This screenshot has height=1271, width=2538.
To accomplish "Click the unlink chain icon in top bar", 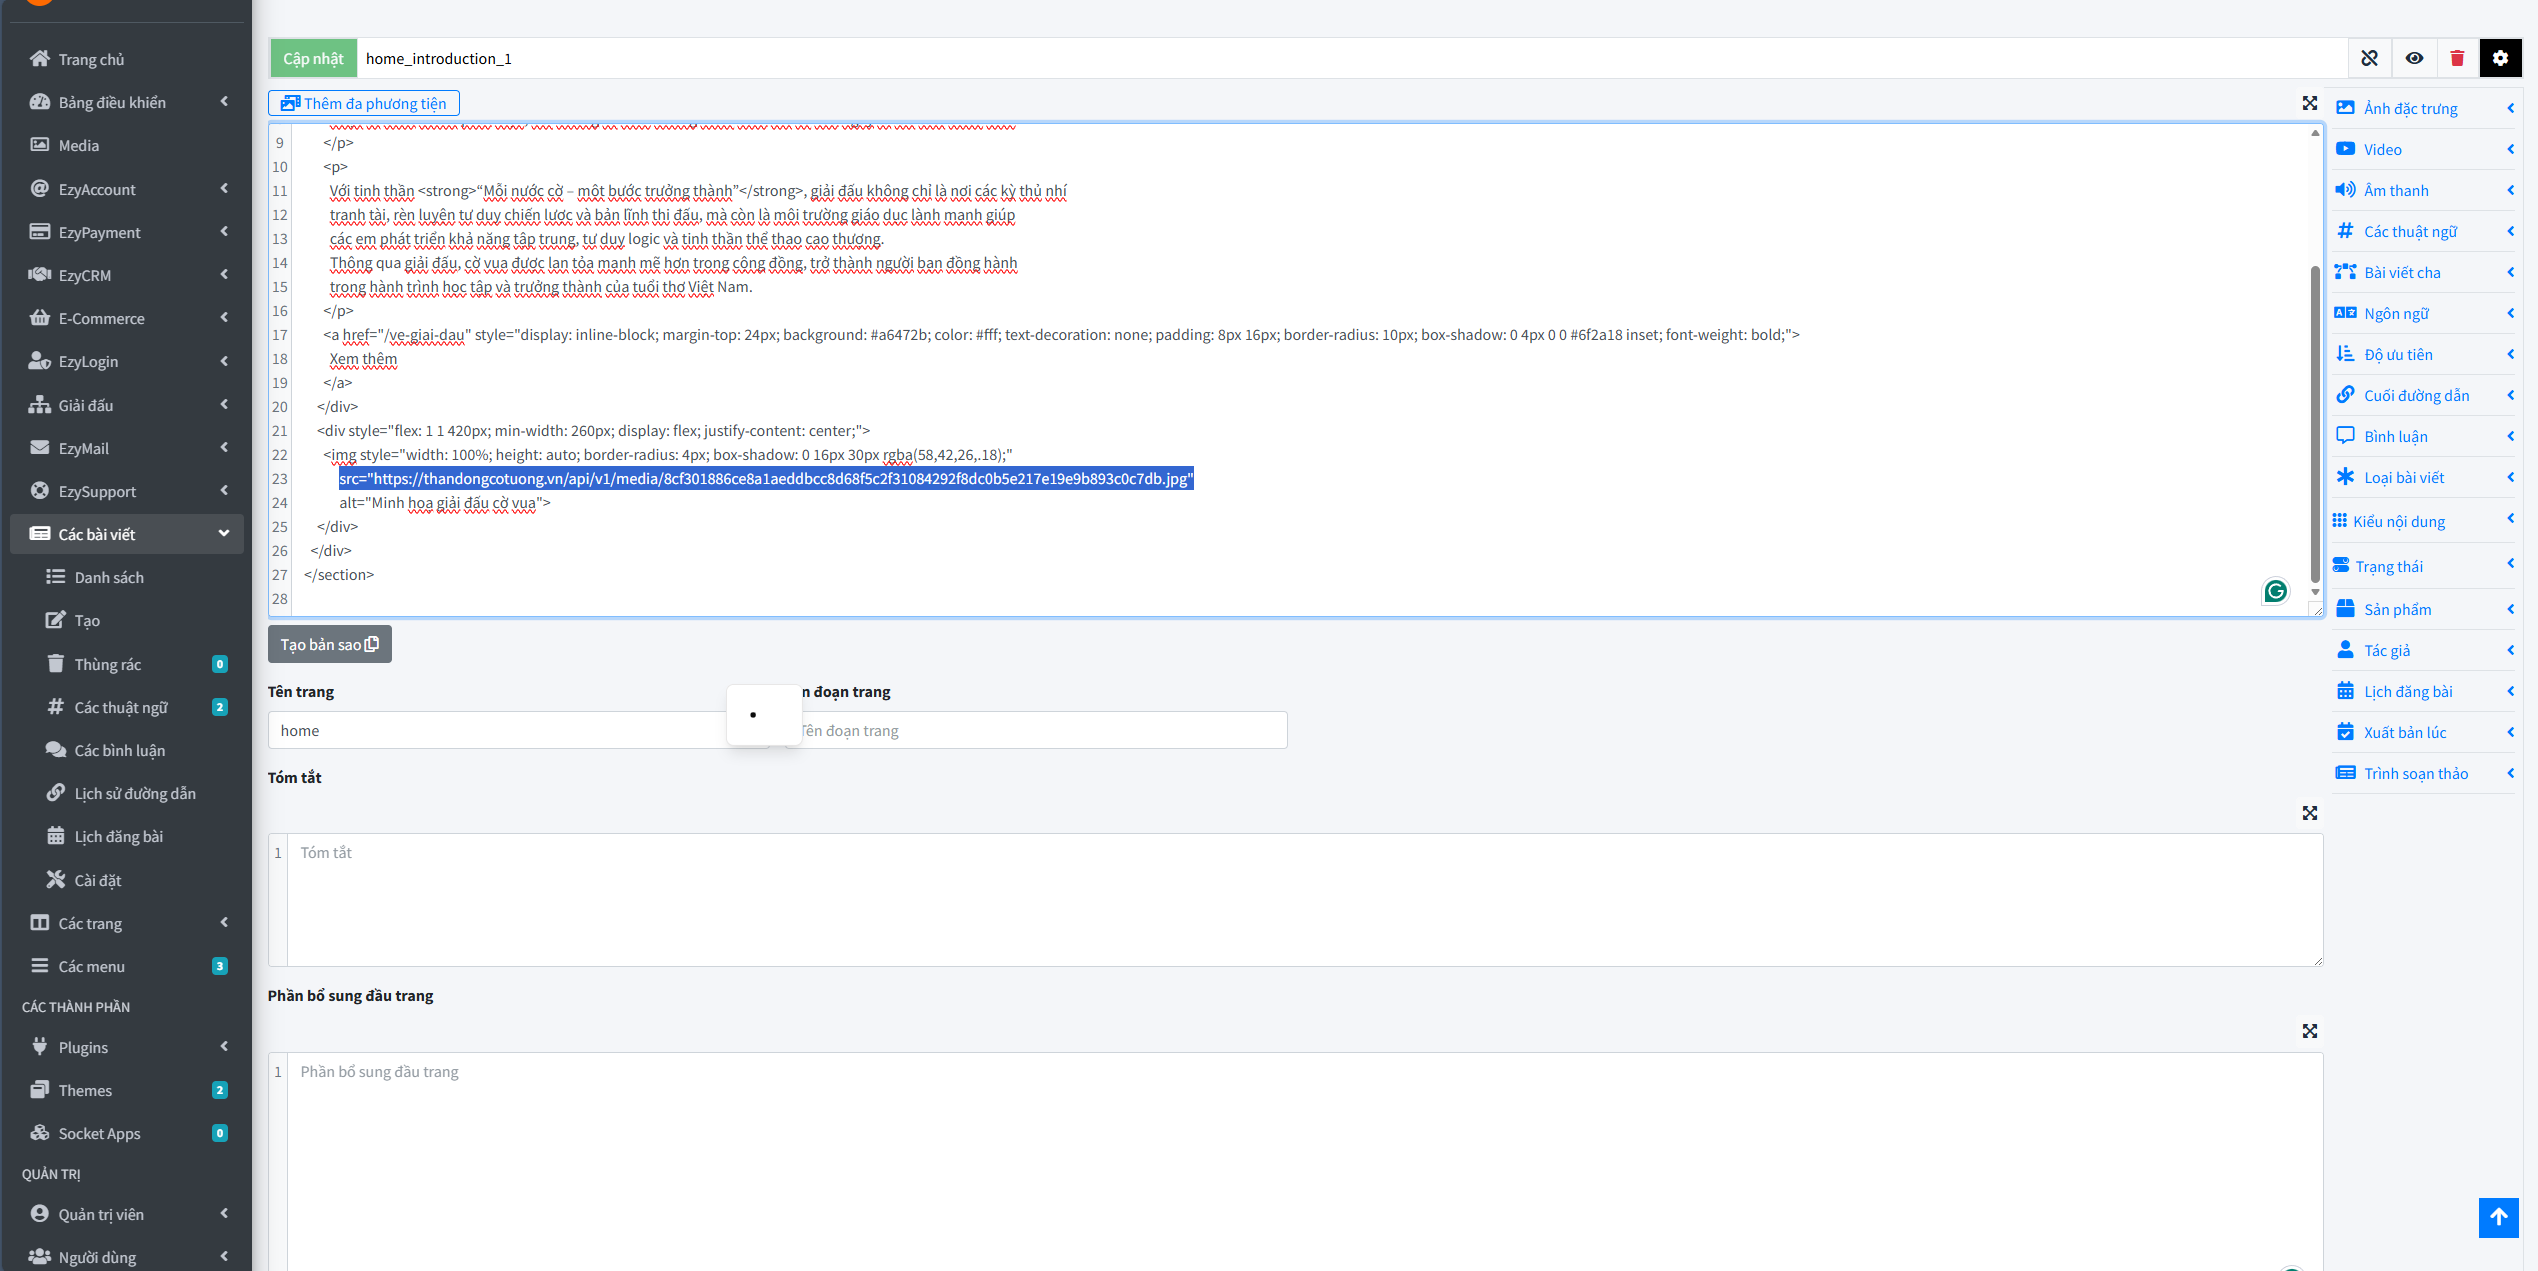I will (x=2369, y=58).
